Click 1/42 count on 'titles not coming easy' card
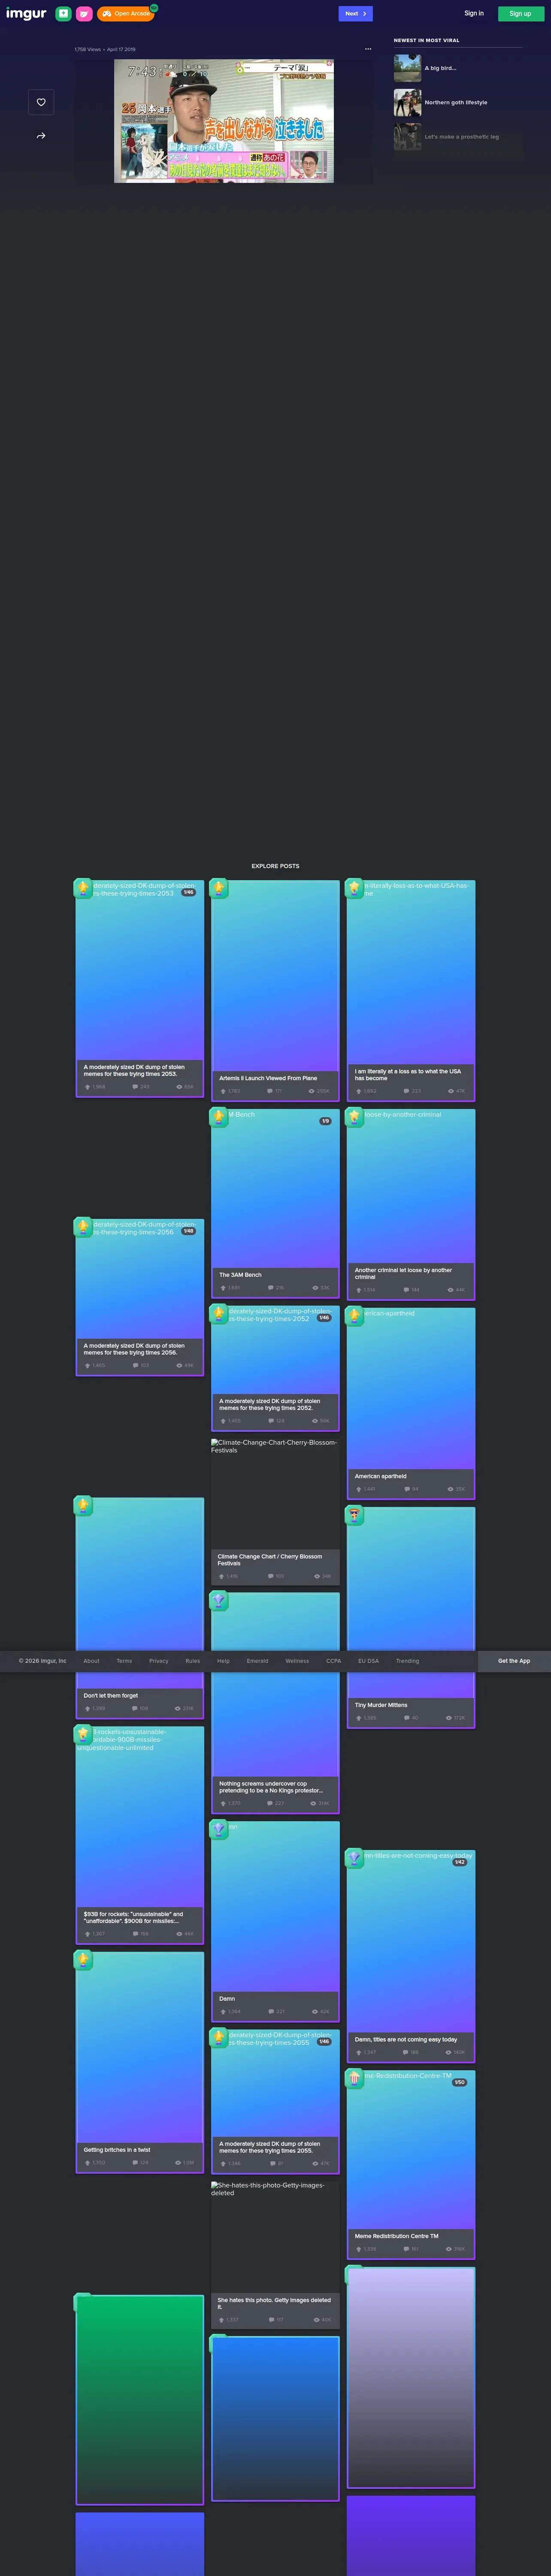This screenshot has height=2576, width=551. tap(459, 1862)
